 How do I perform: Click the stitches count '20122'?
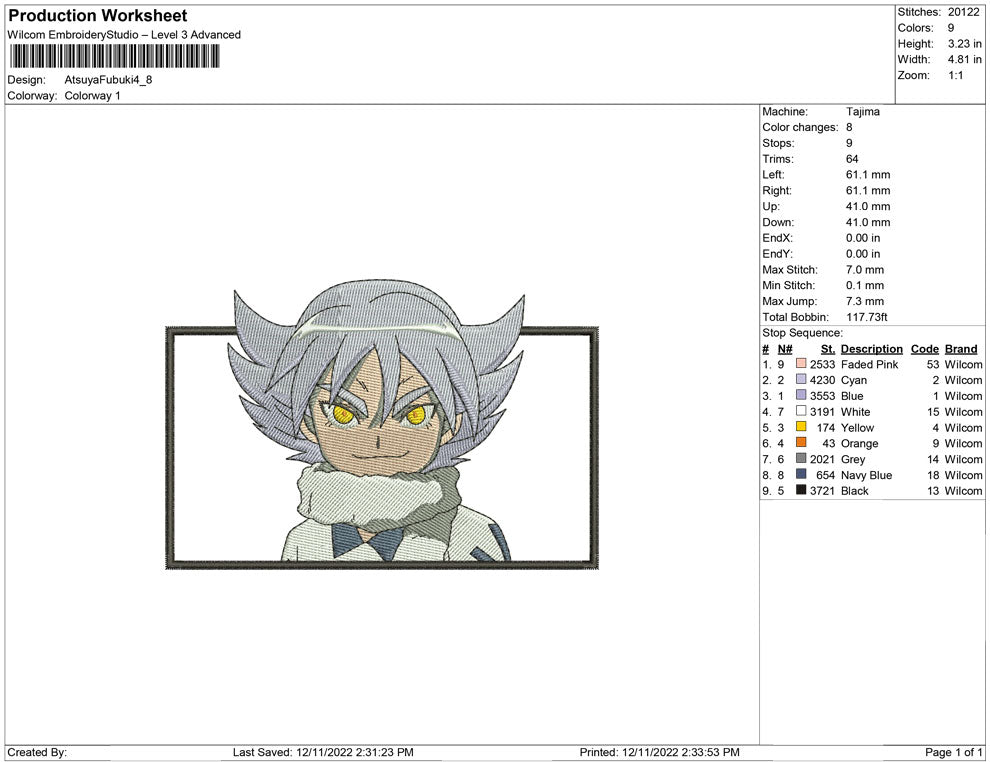[963, 12]
